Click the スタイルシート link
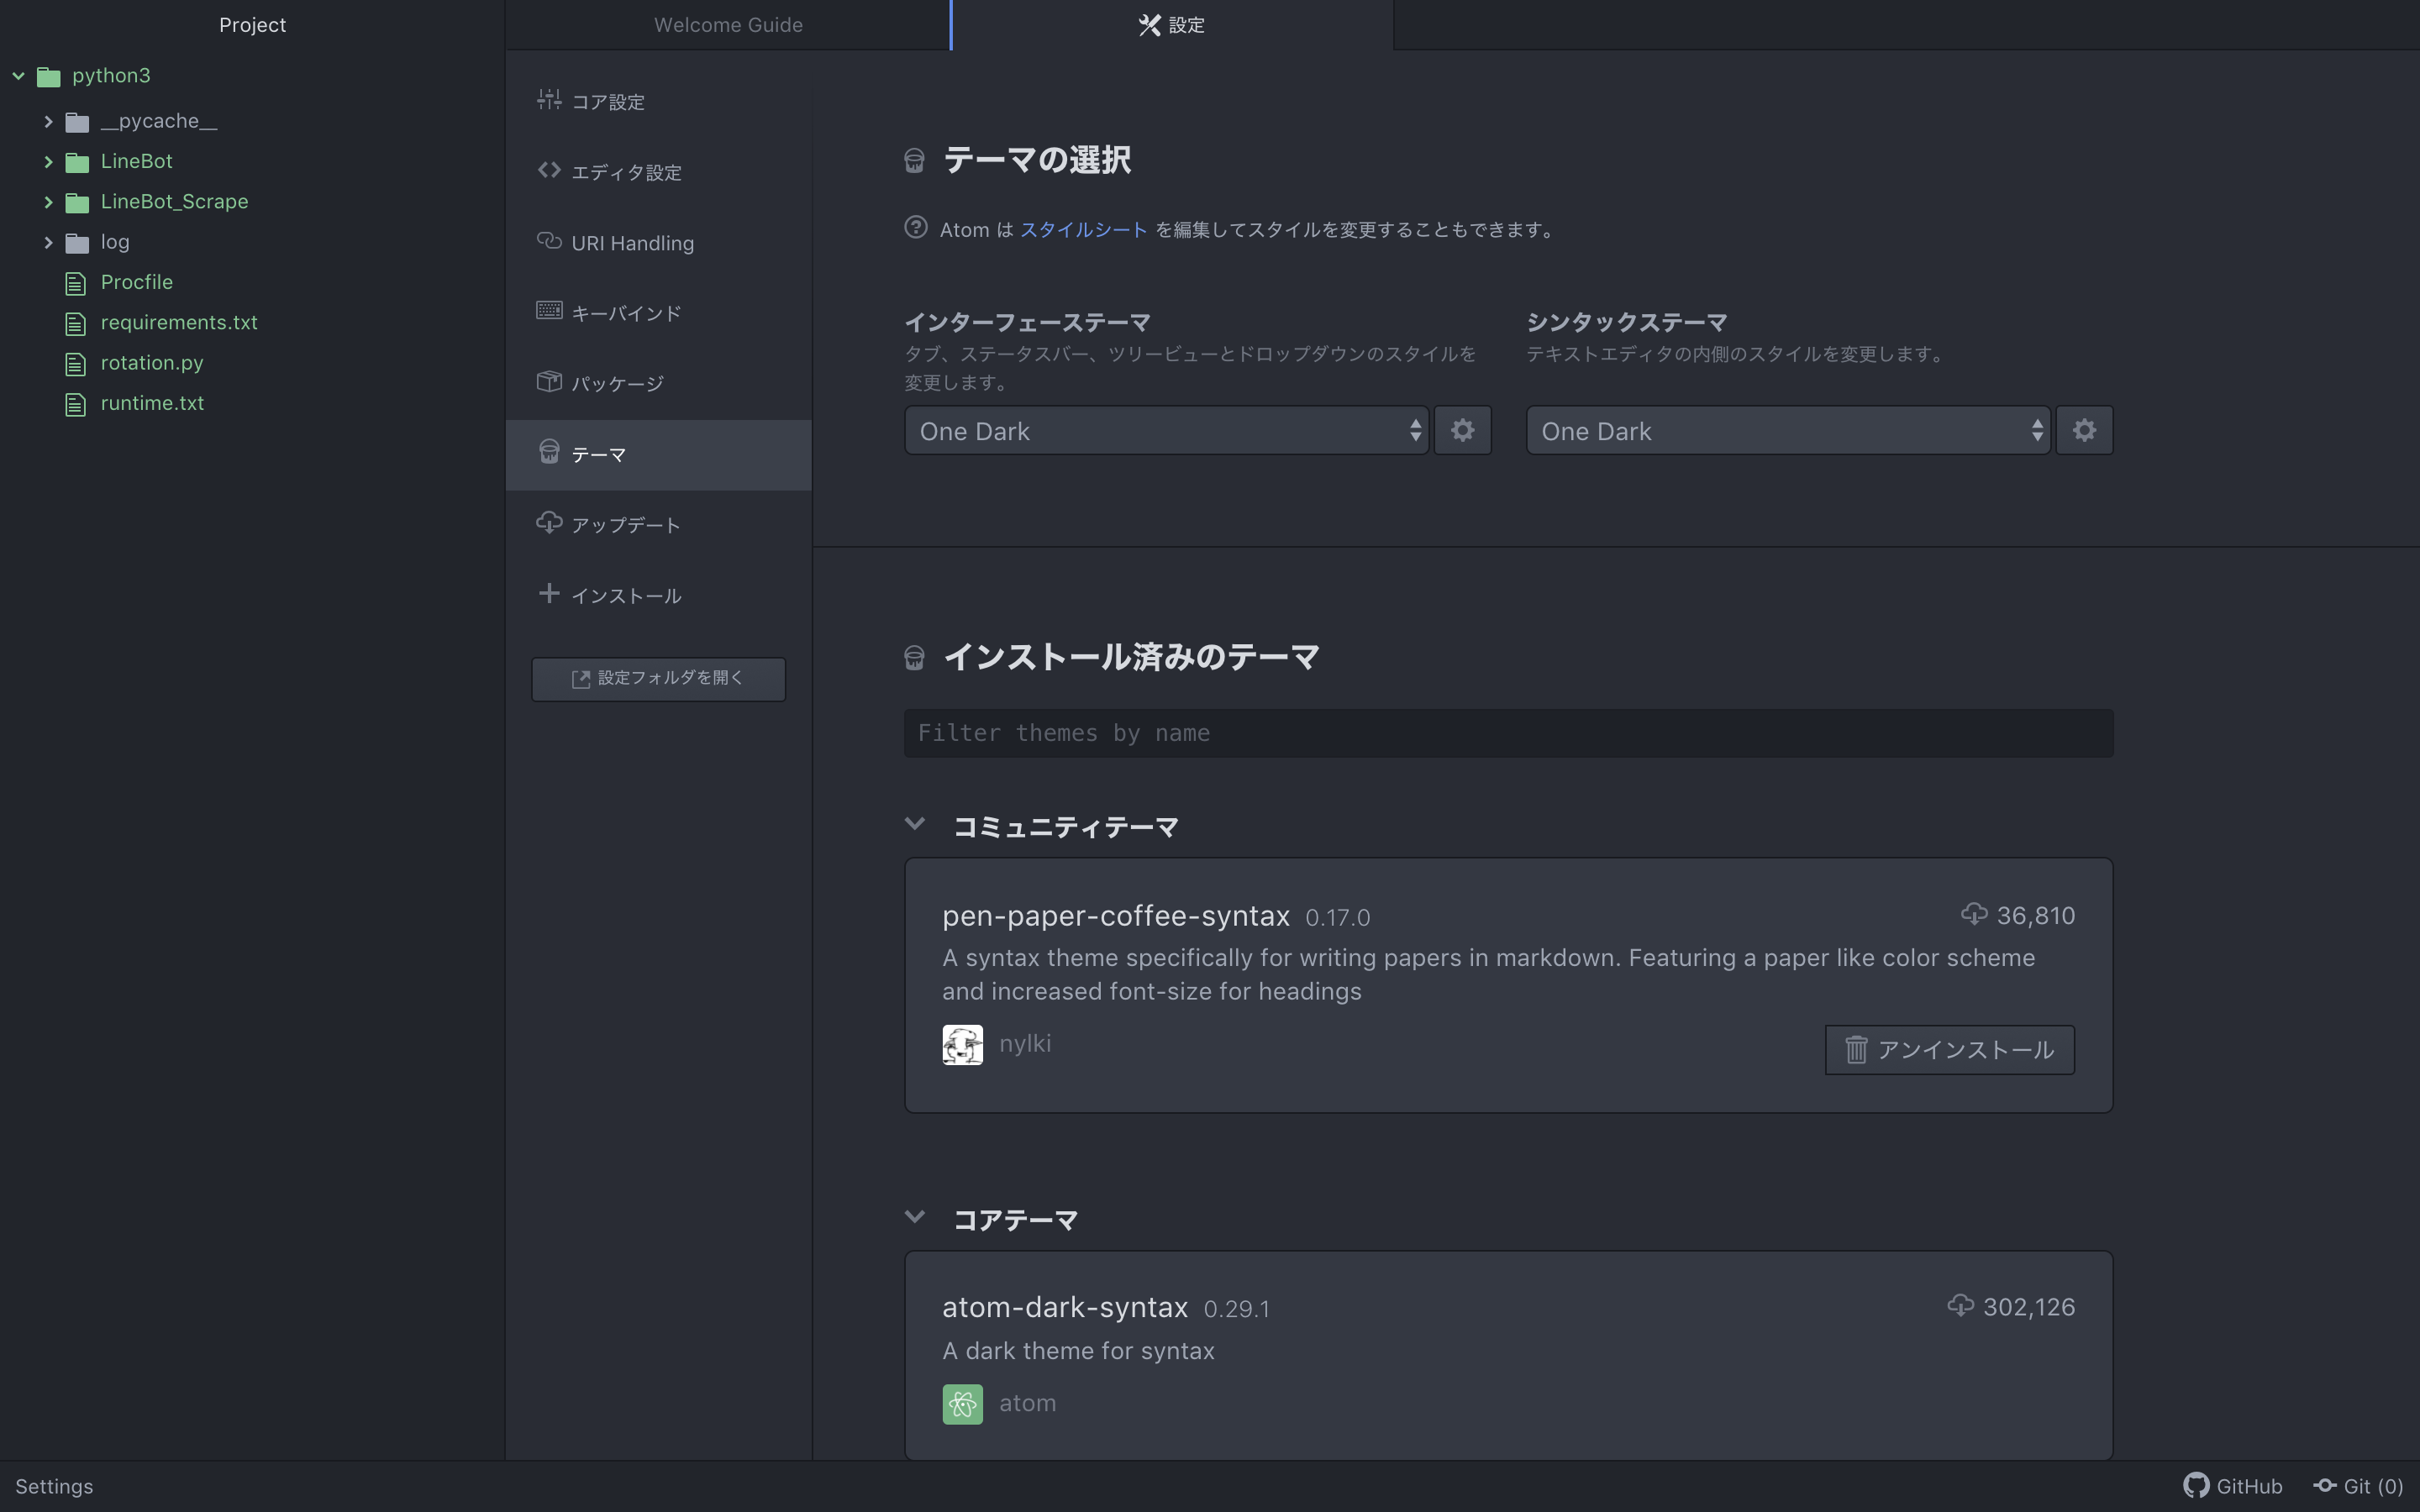The image size is (2420, 1512). 1083,229
